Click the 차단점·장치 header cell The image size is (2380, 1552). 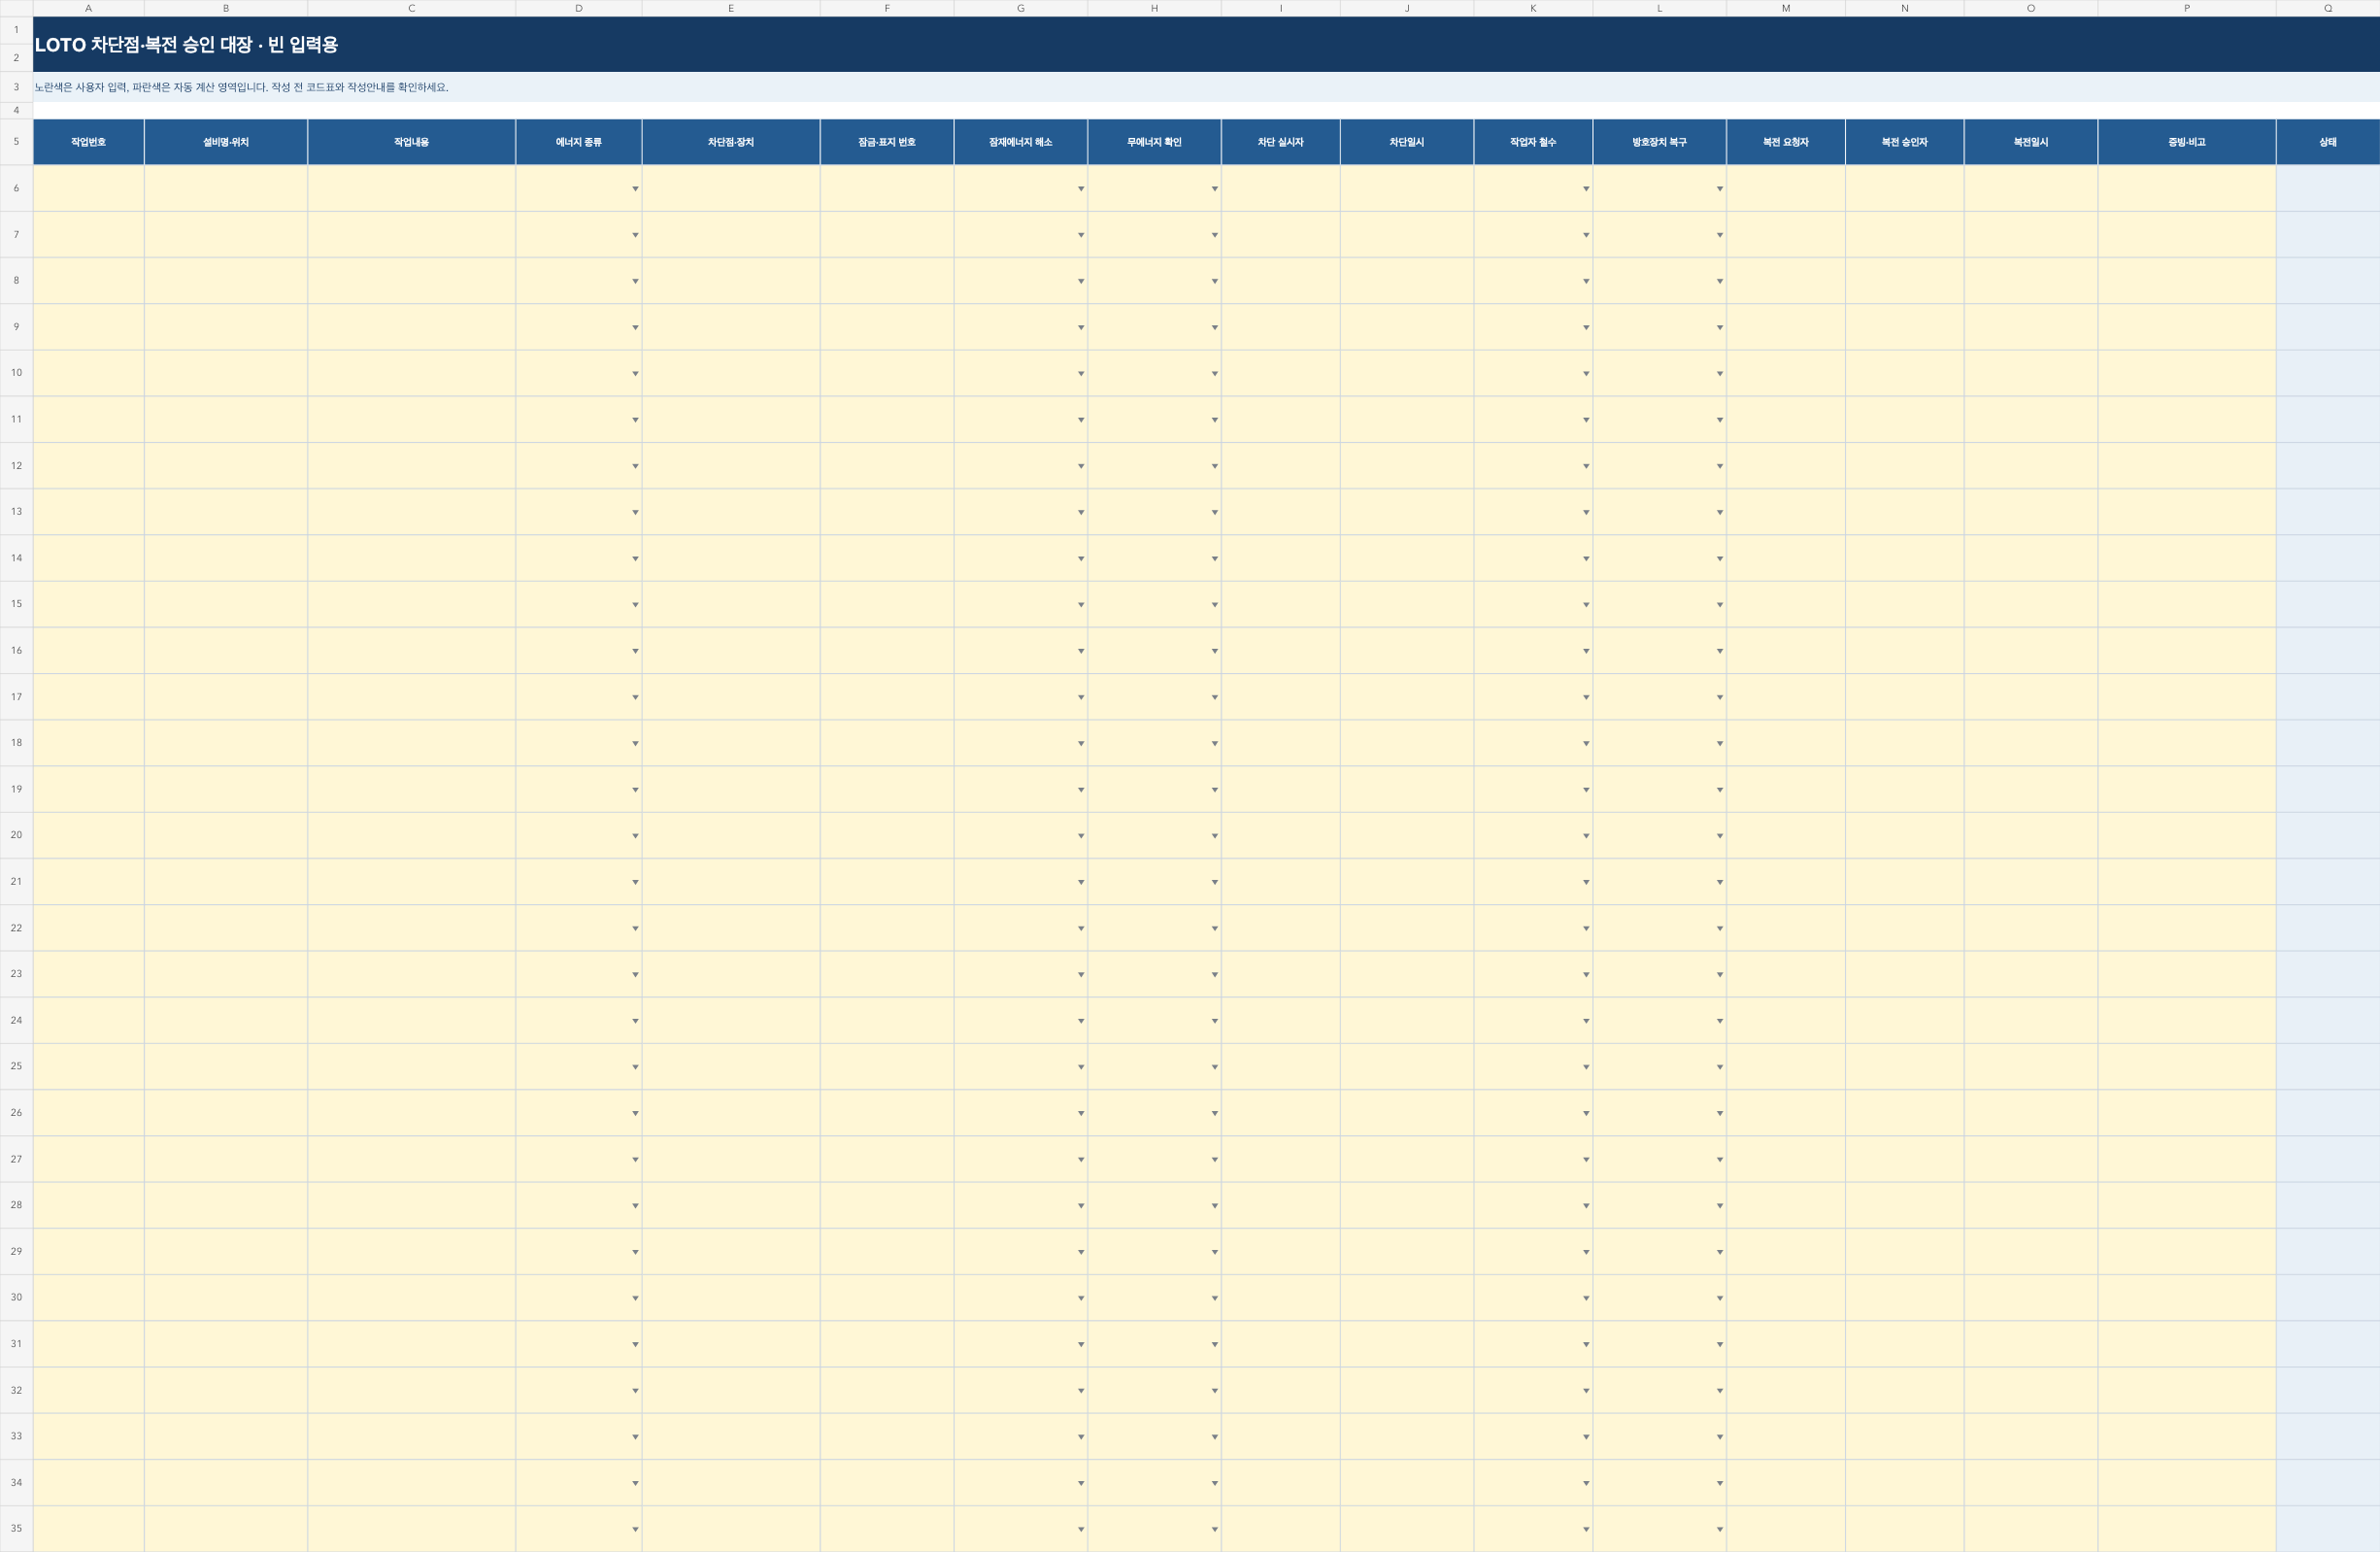731,142
